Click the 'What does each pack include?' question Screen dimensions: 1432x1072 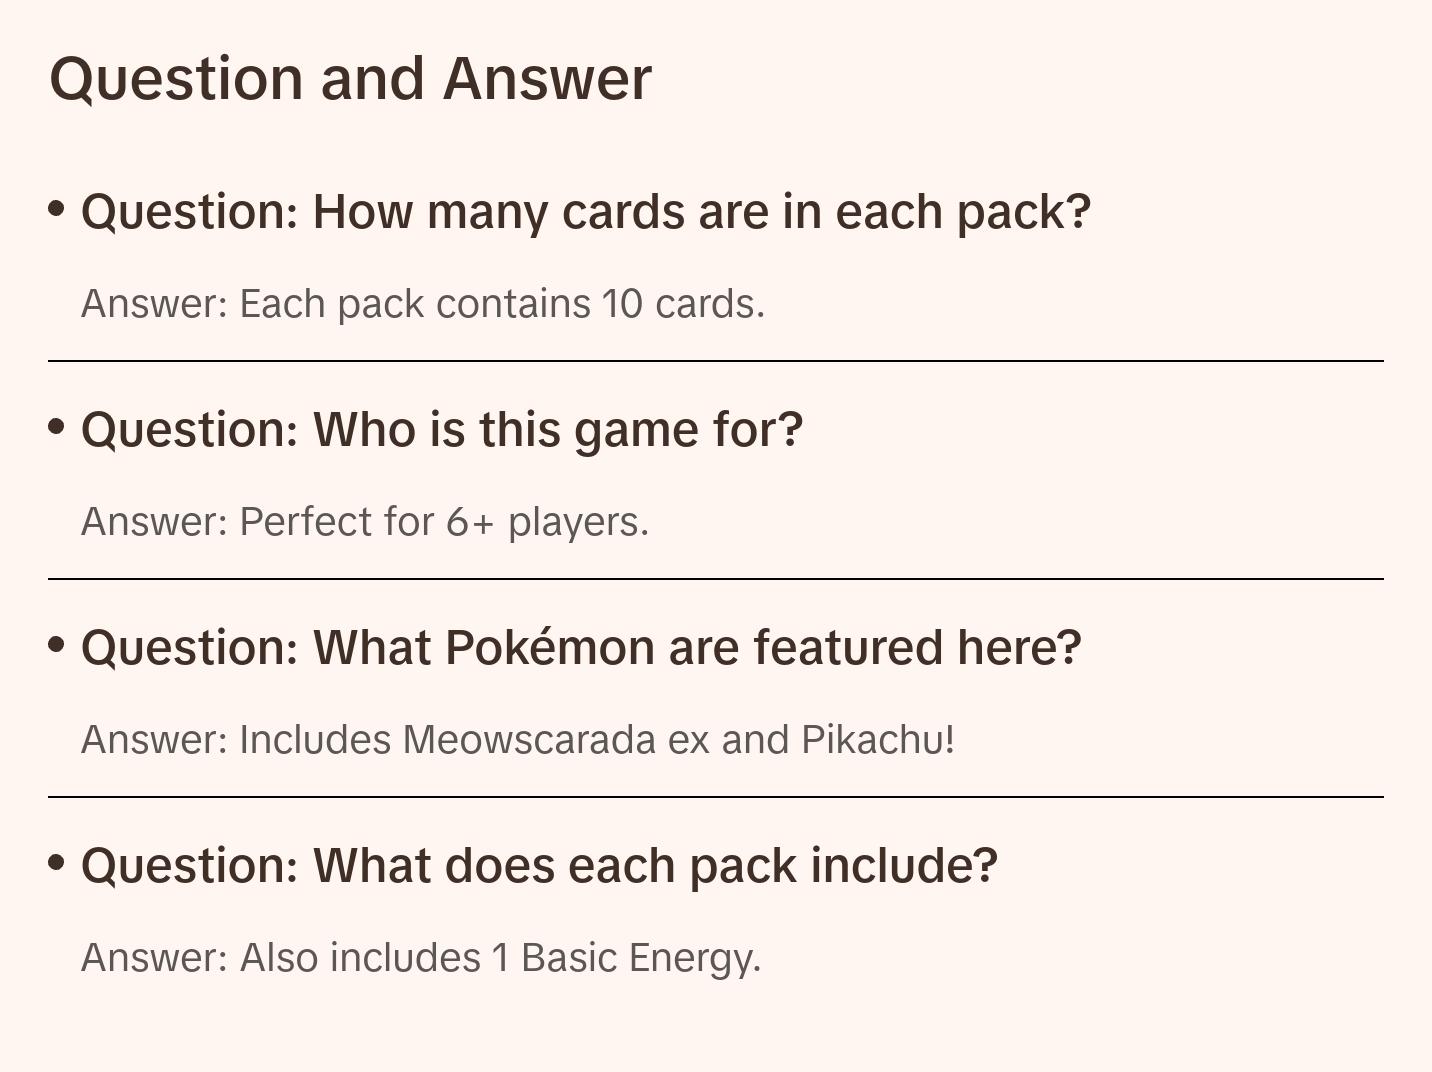pyautogui.click(x=539, y=866)
